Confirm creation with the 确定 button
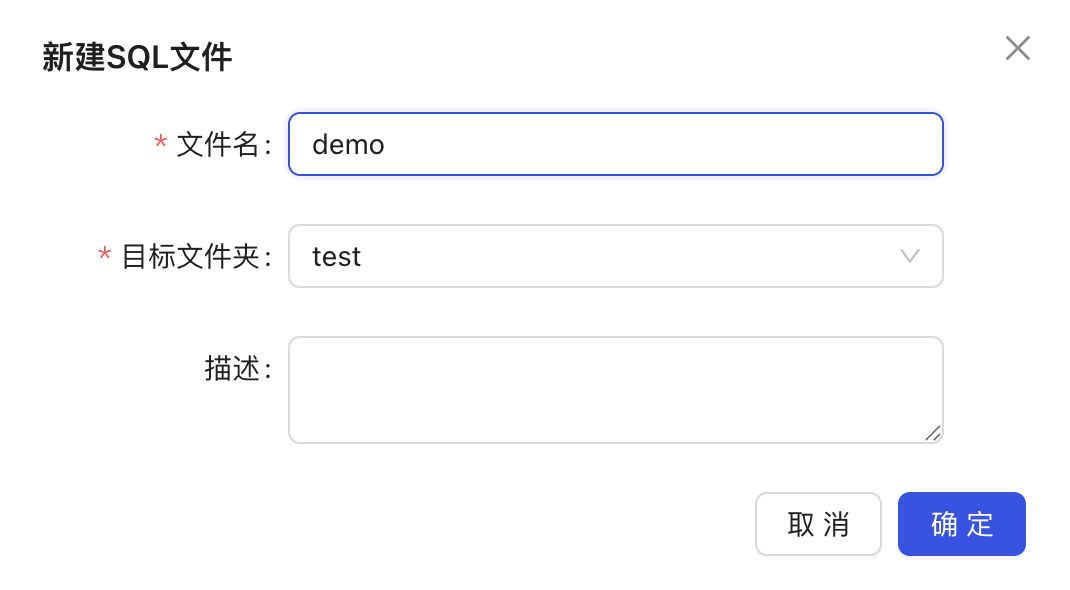1070x590 pixels. coord(961,524)
